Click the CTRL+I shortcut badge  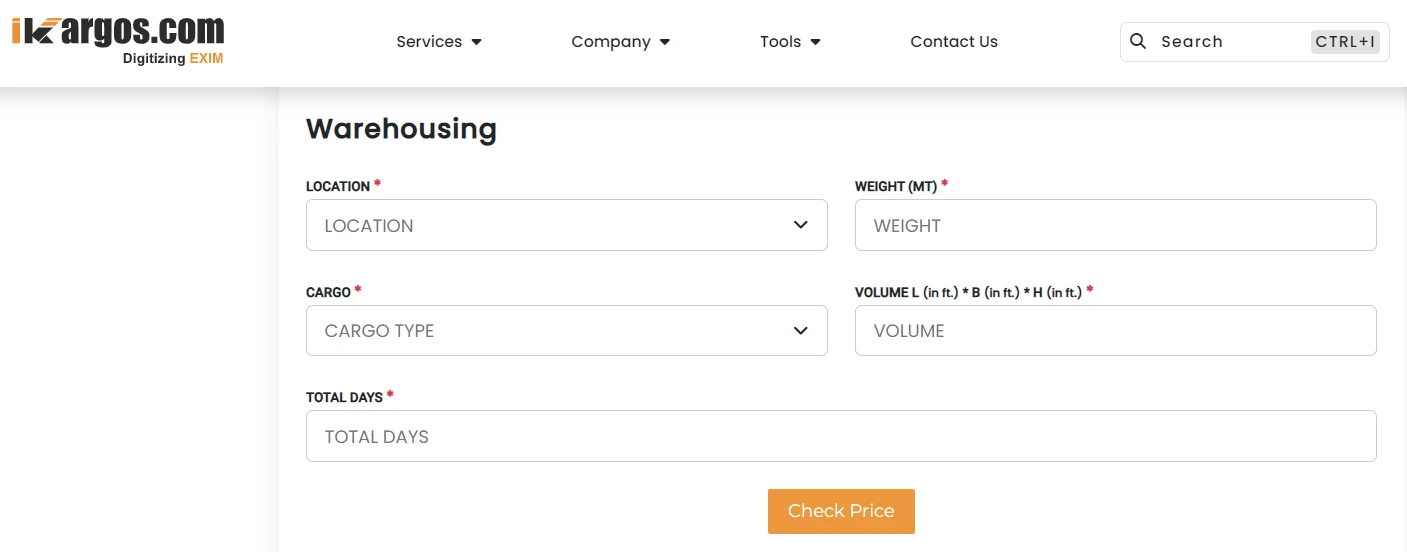click(1345, 42)
